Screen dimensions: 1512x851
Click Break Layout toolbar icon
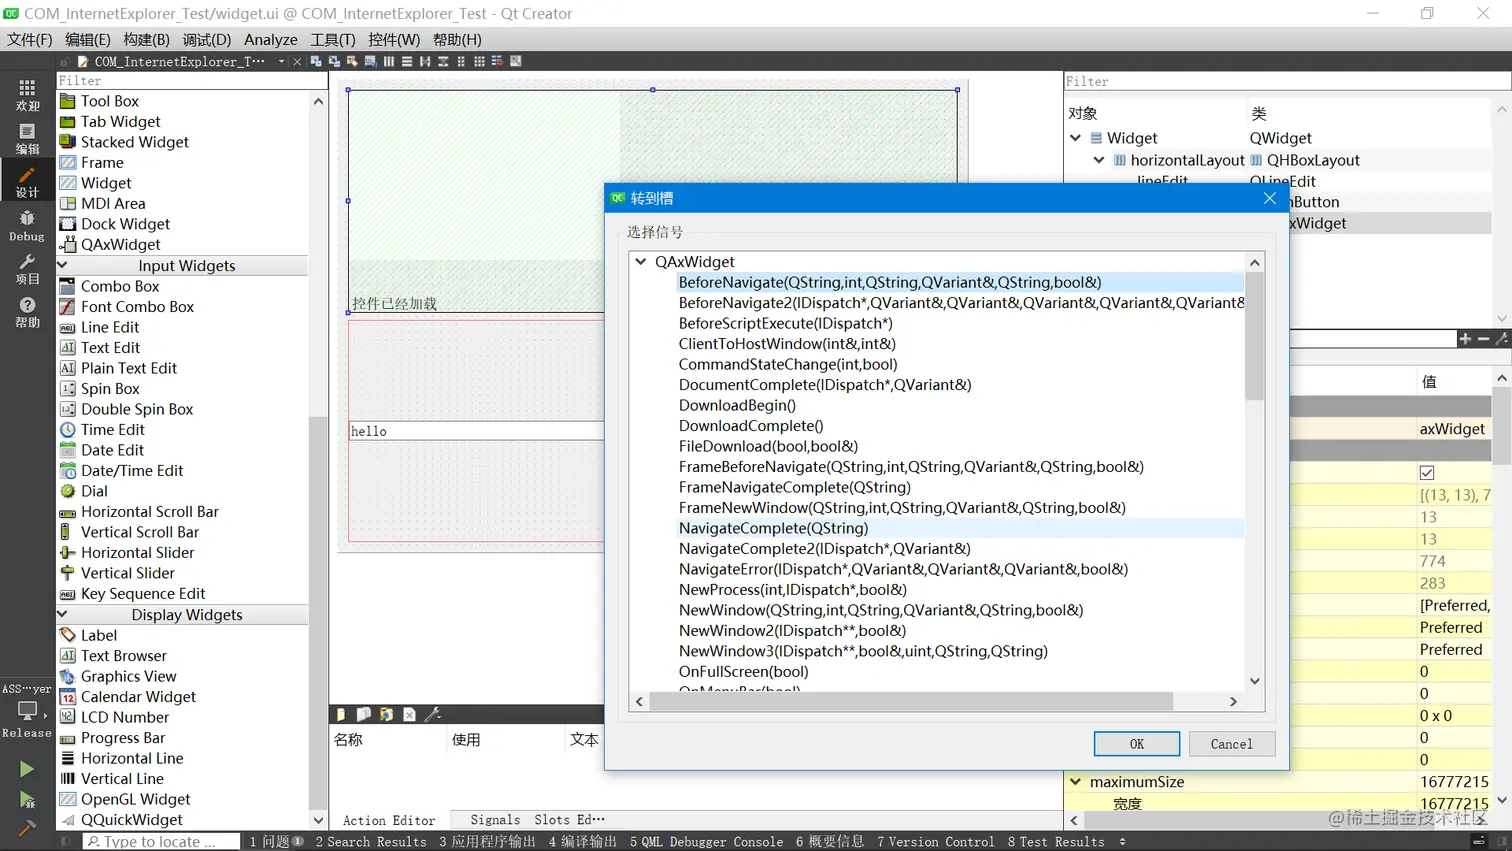tap(497, 61)
